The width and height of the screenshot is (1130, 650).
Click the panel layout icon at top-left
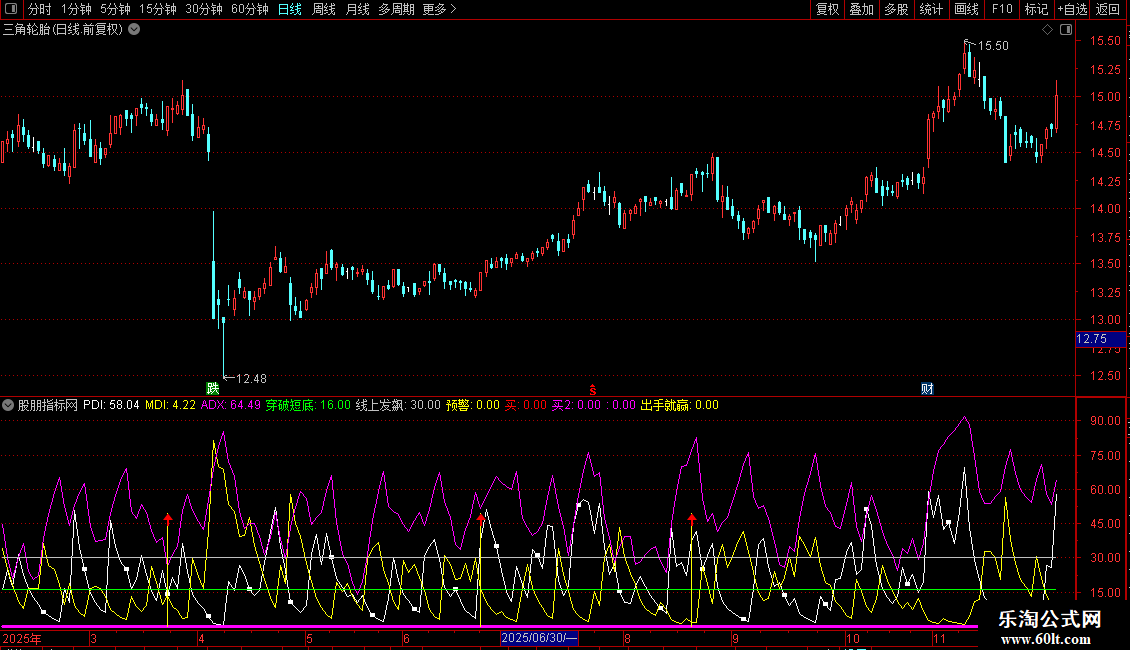pyautogui.click(x=11, y=9)
